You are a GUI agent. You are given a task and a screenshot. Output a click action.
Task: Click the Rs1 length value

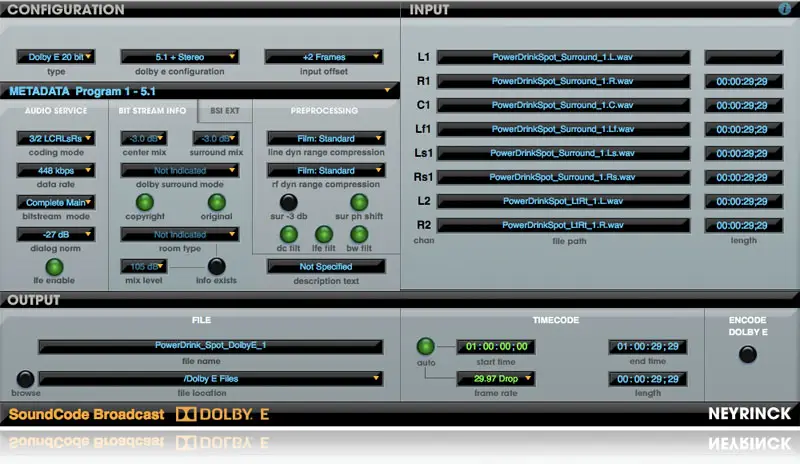(743, 177)
